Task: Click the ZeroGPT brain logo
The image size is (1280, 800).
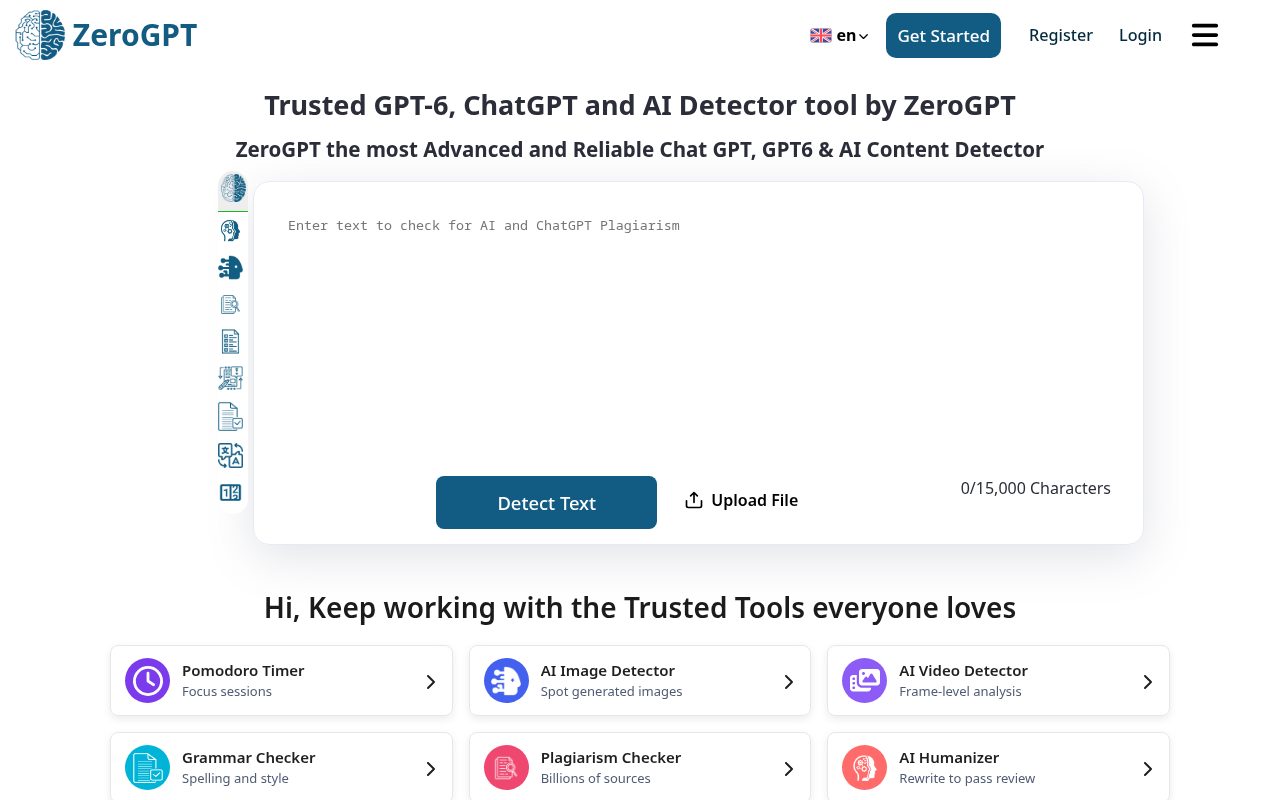Action: coord(40,35)
